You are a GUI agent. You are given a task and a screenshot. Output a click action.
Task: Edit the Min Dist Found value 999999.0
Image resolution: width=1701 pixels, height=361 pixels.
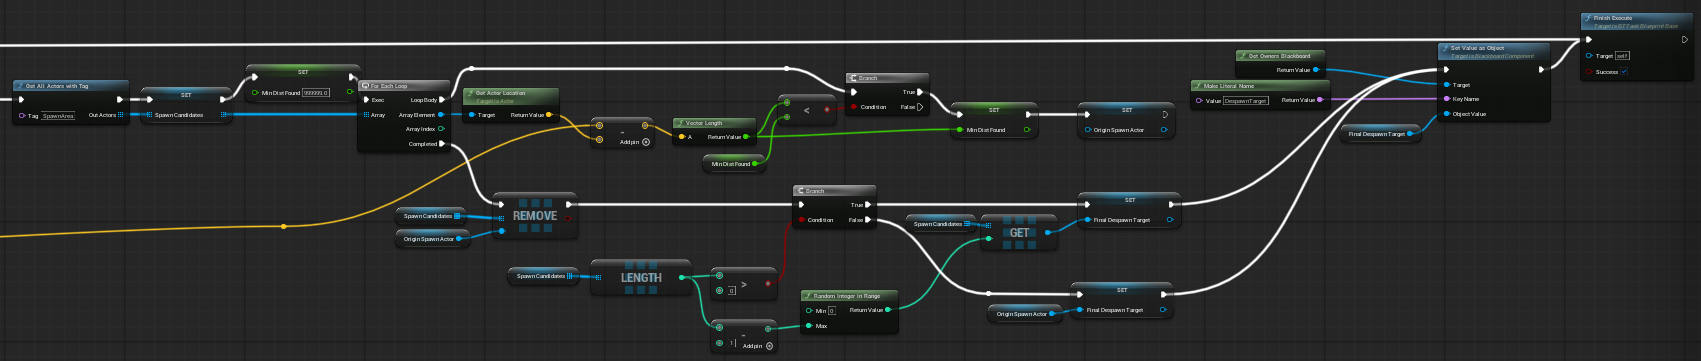316,93
